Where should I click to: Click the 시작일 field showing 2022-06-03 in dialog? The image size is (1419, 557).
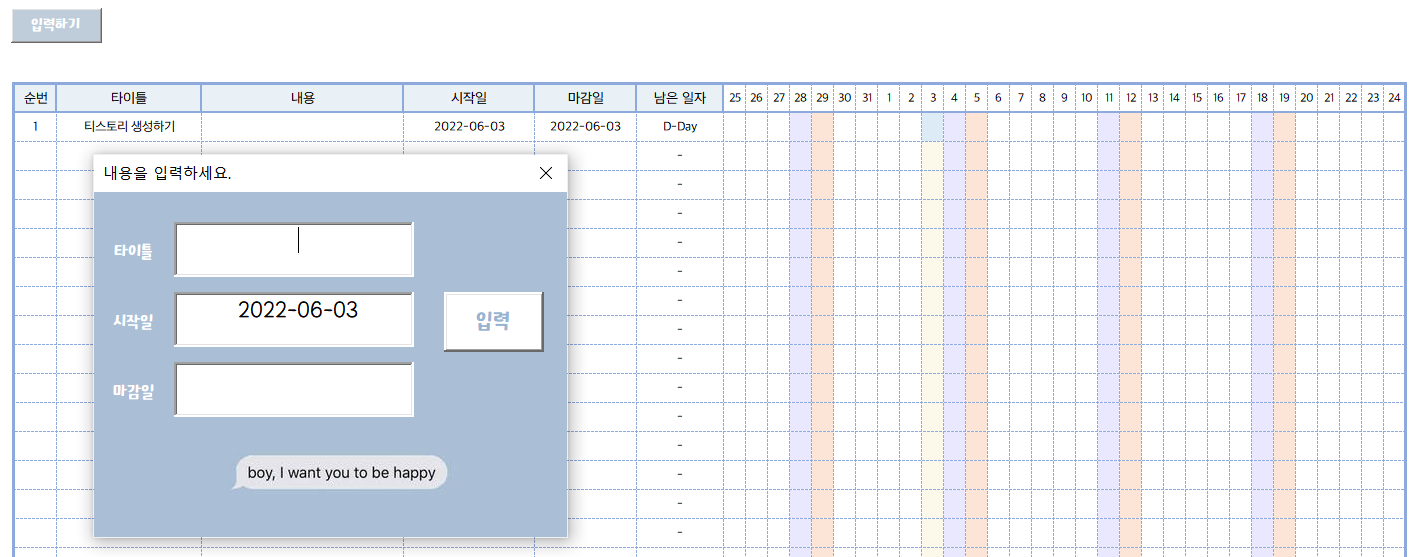point(294,319)
